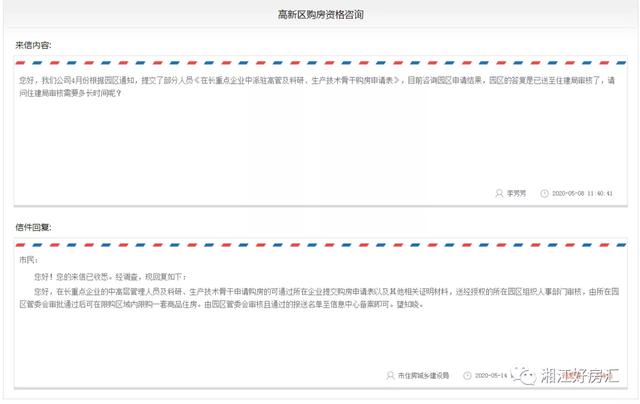Click the 来信内容 section label

(x=33, y=45)
